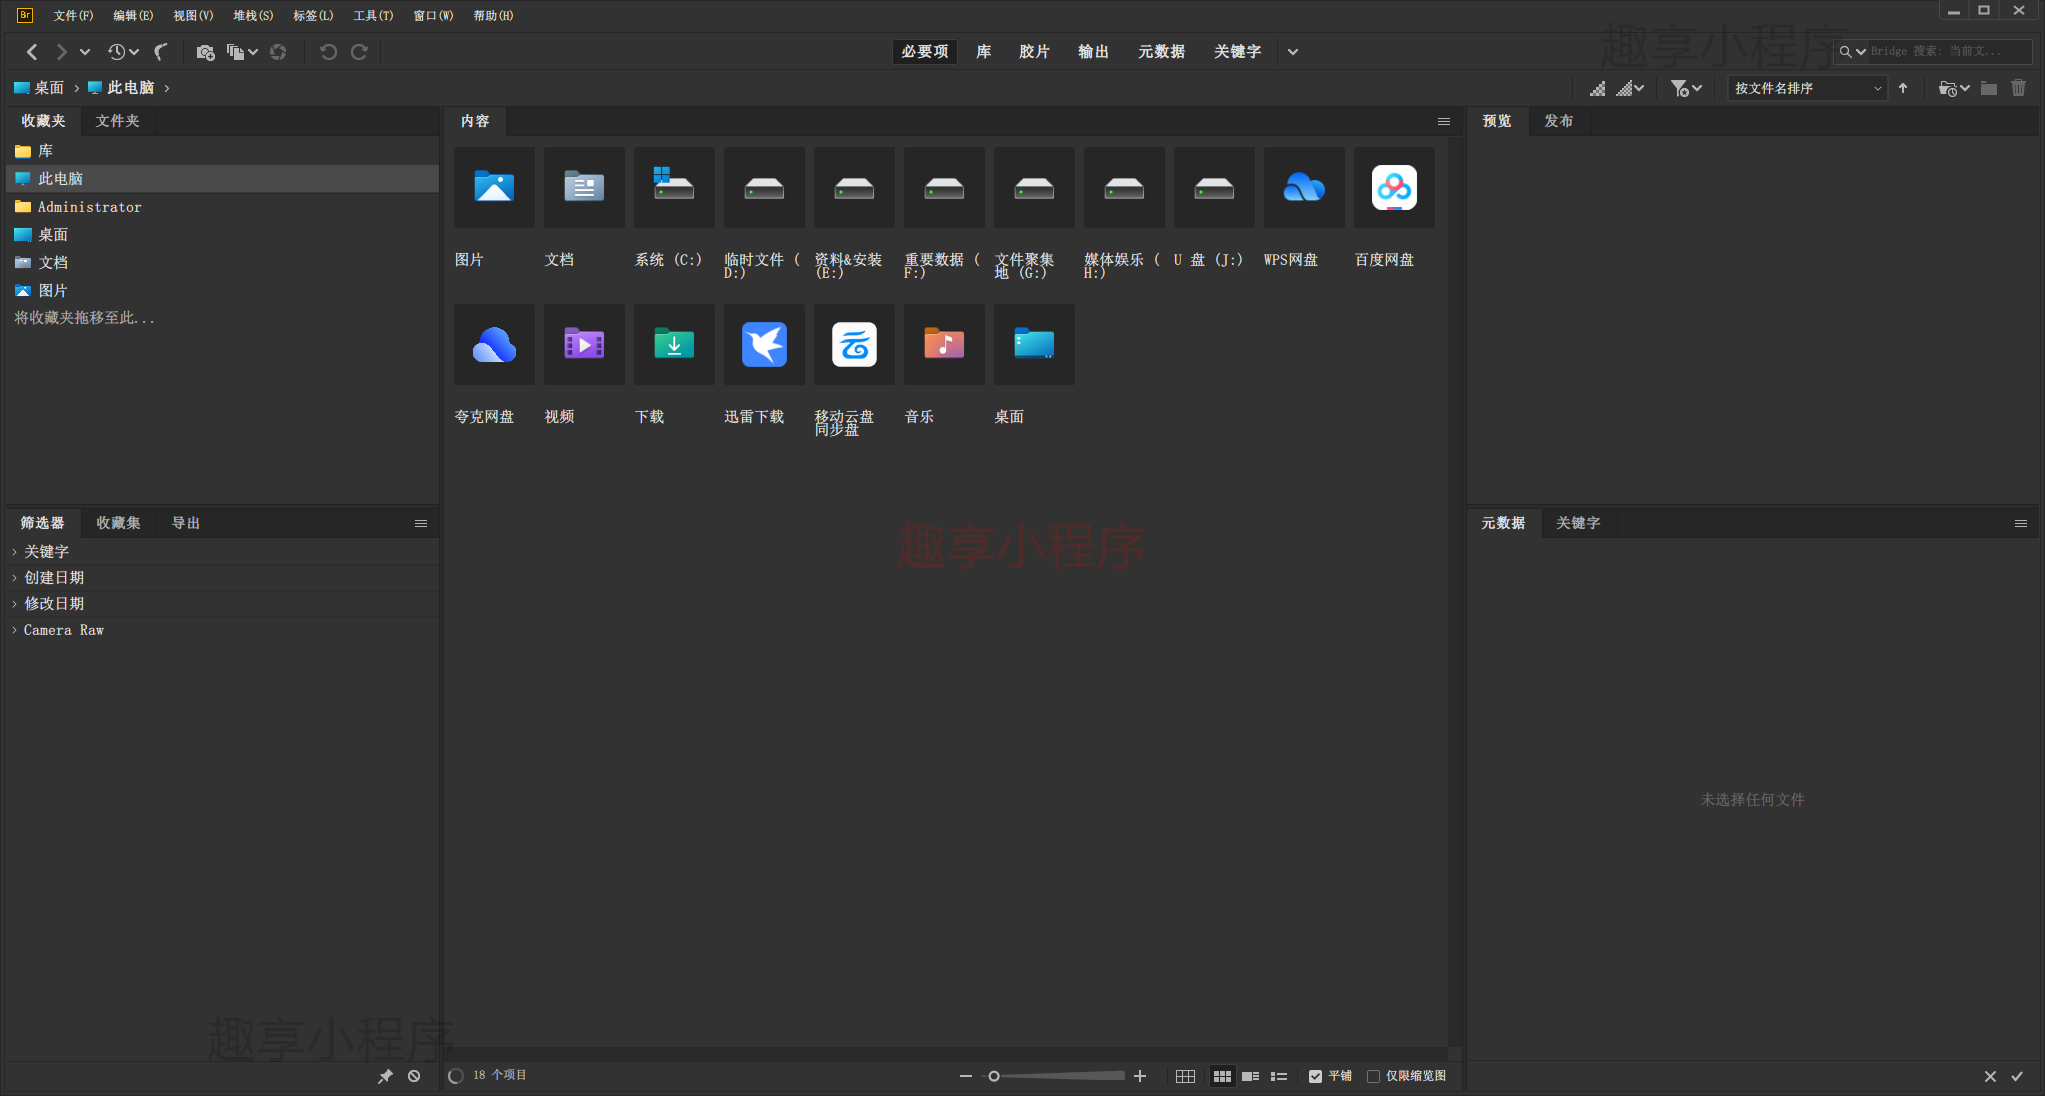Click the minus smaller thumbnails button

coord(965,1076)
